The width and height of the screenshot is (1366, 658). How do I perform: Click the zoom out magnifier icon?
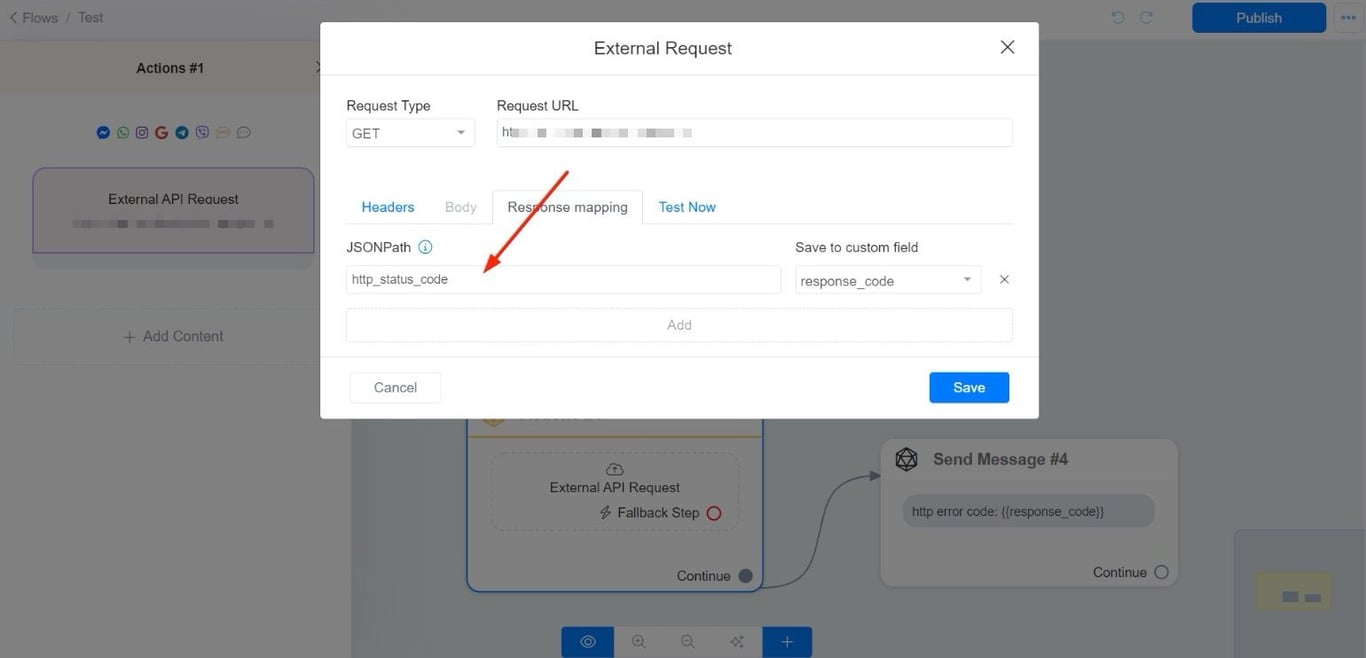coord(688,642)
